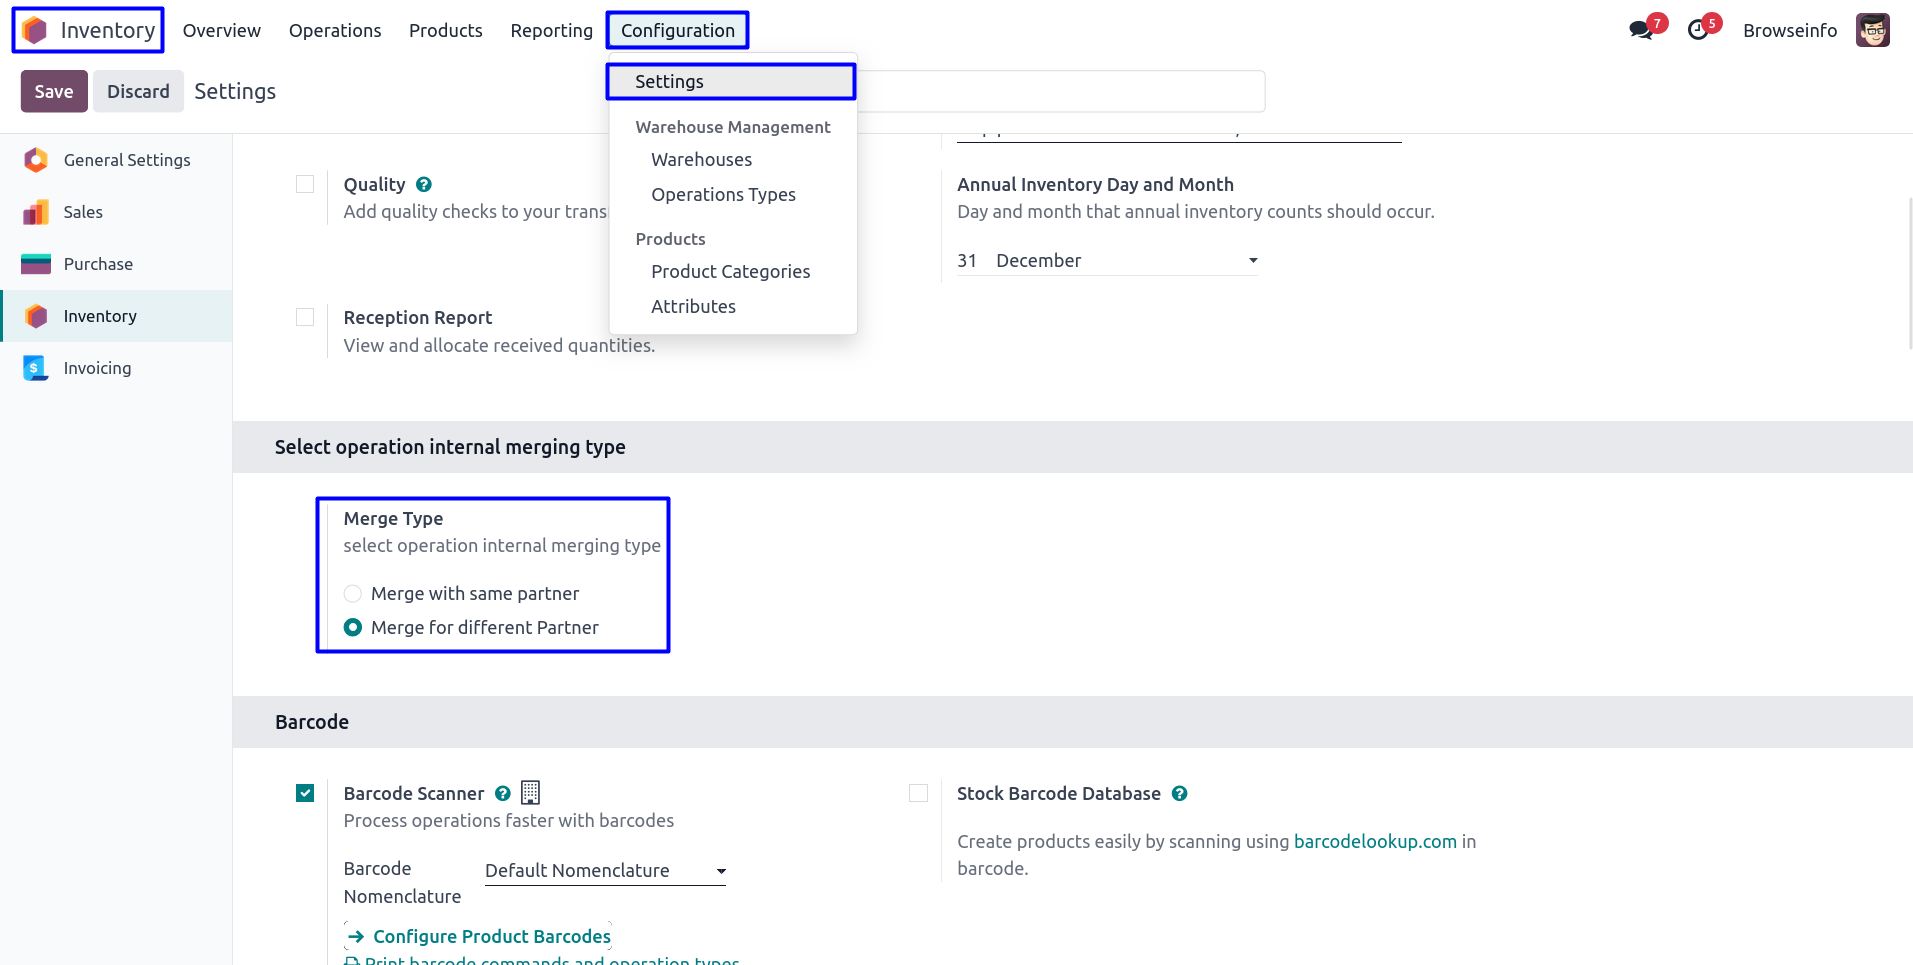Select Merge with same partner radio
Image resolution: width=1913 pixels, height=965 pixels.
[353, 594]
